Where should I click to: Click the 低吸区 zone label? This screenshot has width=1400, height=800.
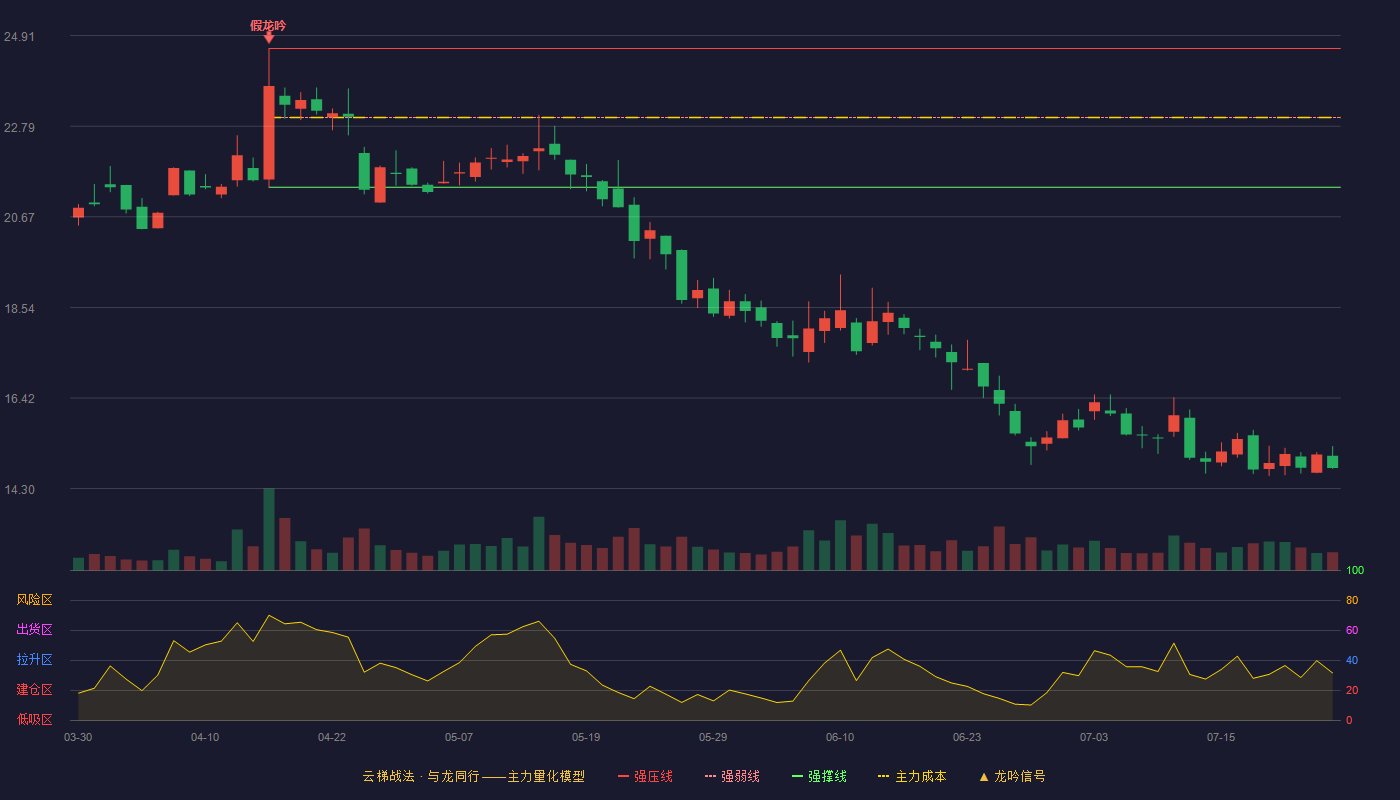[34, 719]
